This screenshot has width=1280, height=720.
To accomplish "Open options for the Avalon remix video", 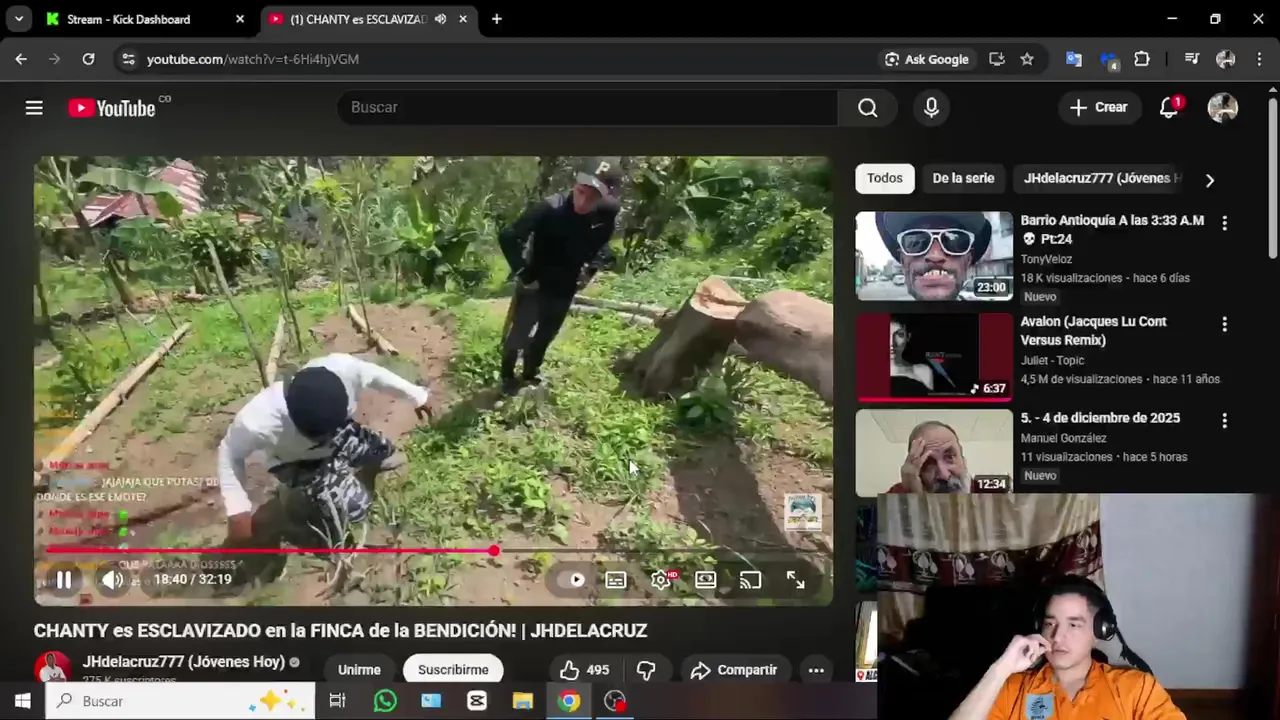I will point(1224,324).
